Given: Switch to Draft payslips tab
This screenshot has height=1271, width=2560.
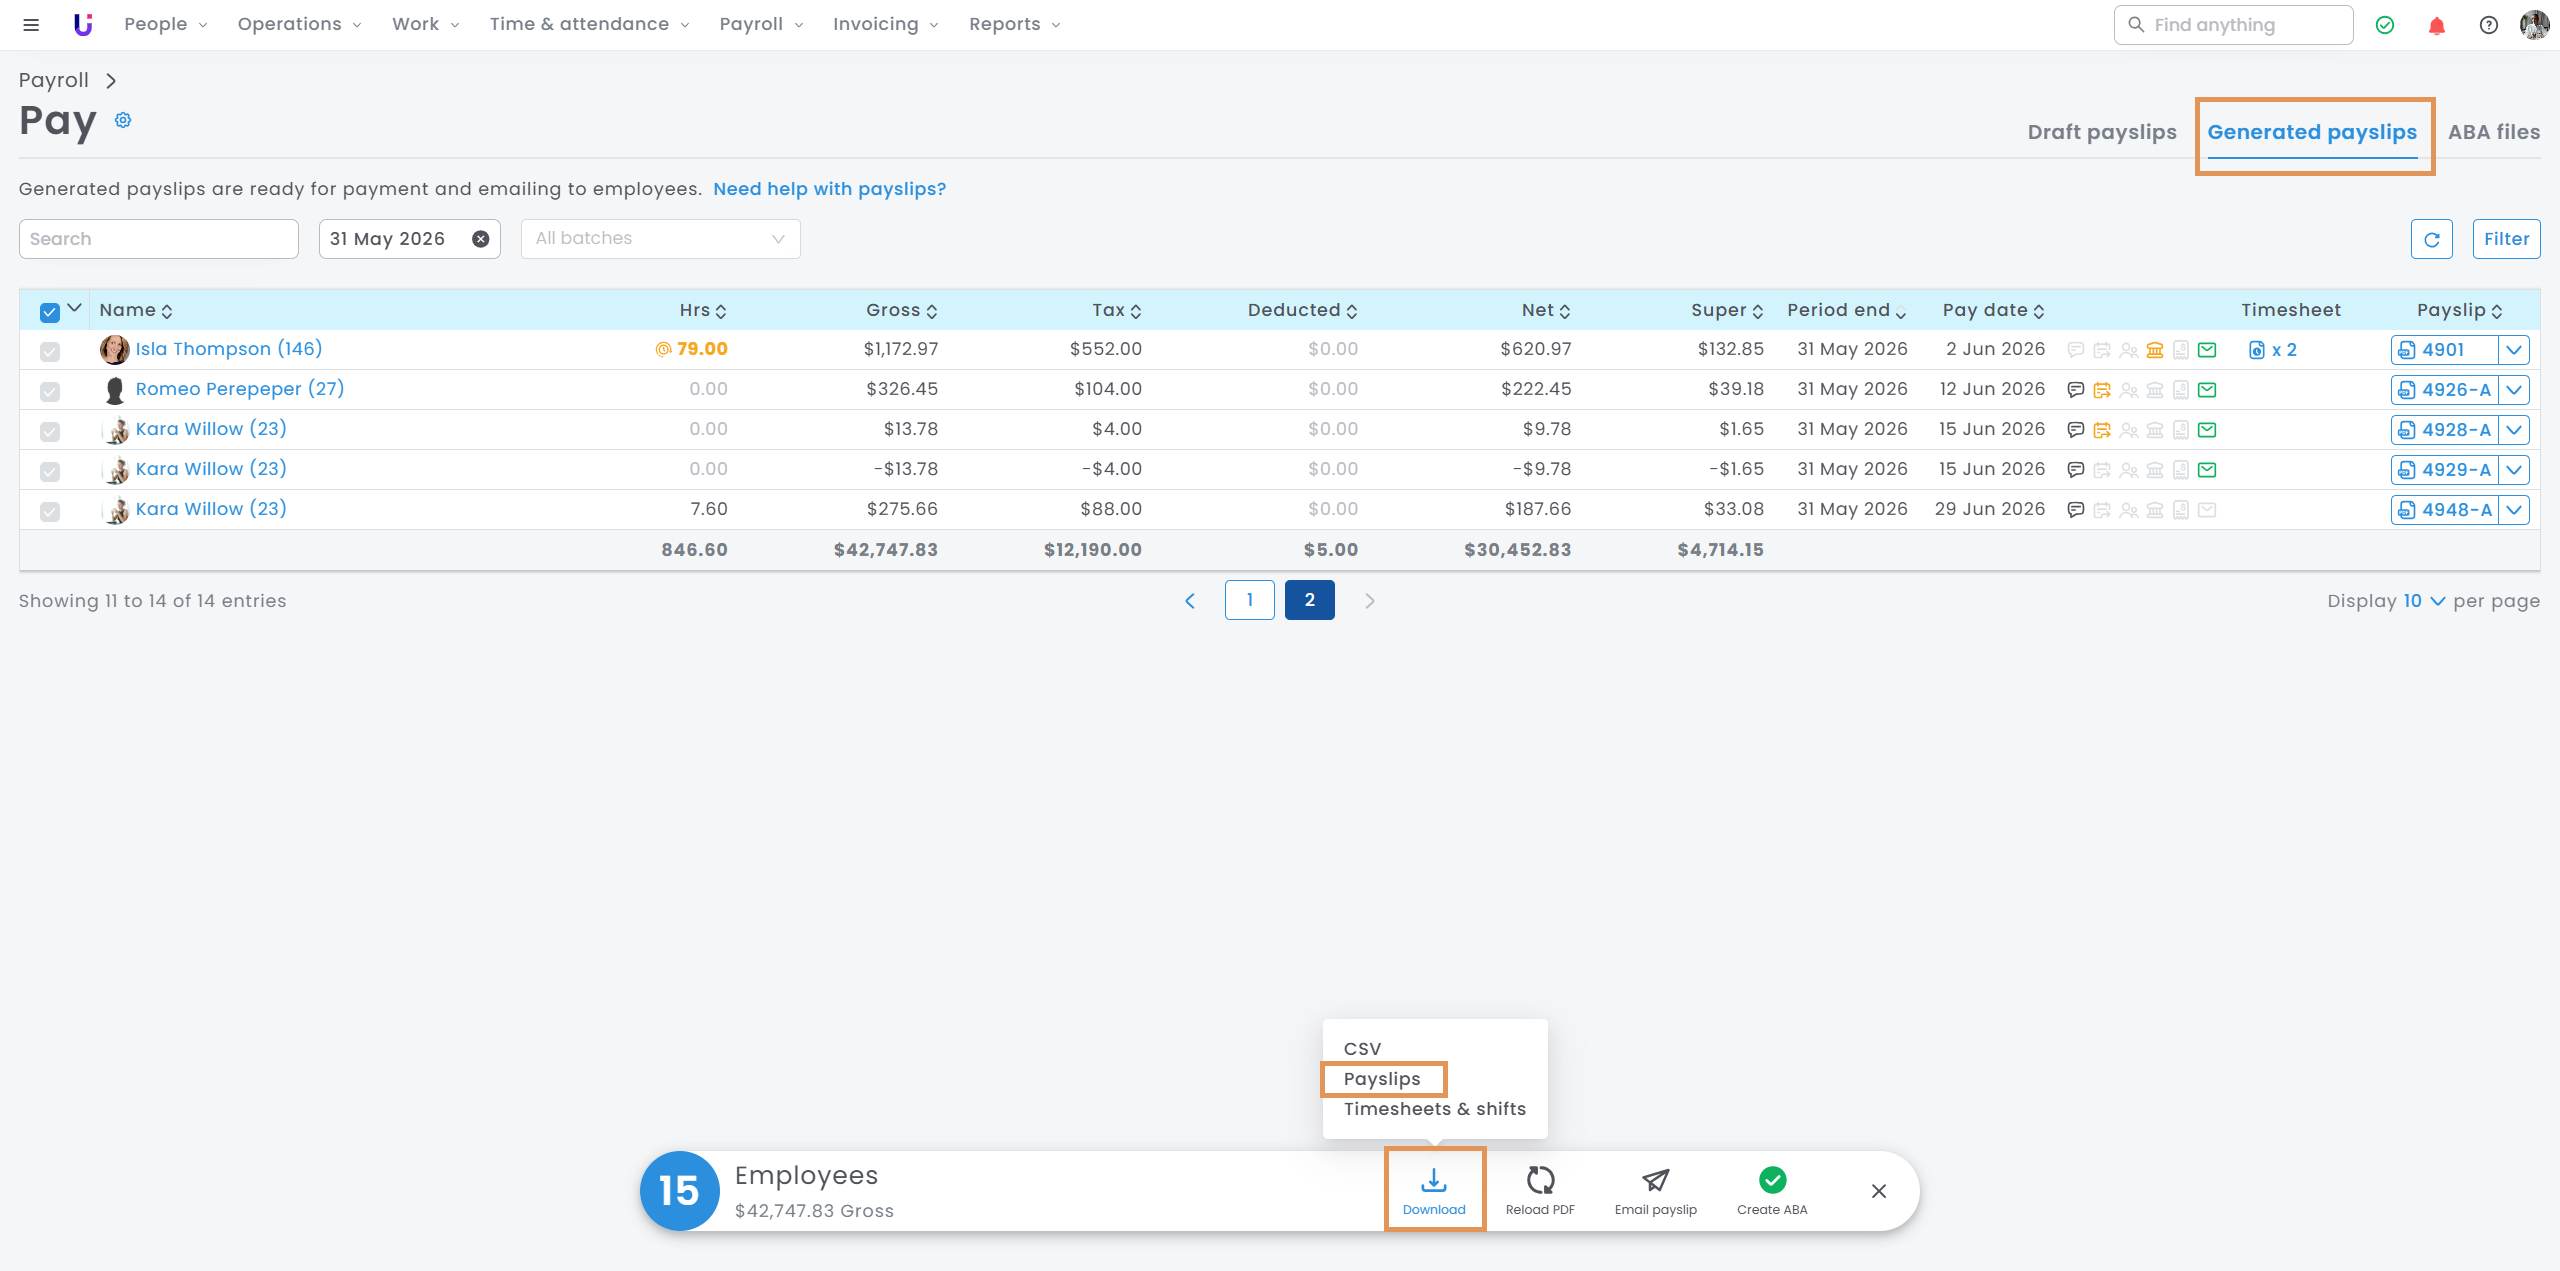Looking at the screenshot, I should [x=2102, y=132].
